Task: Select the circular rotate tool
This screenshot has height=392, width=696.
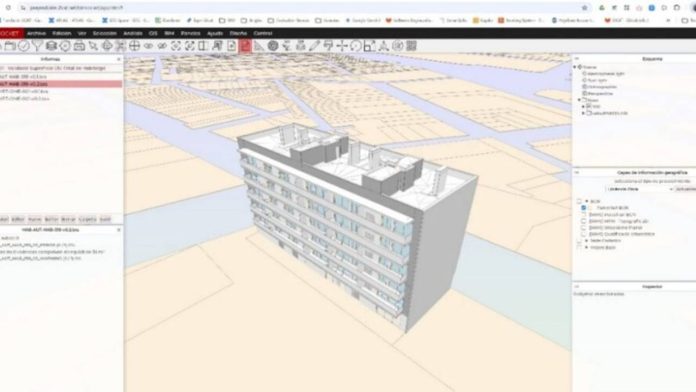Action: (x=356, y=46)
